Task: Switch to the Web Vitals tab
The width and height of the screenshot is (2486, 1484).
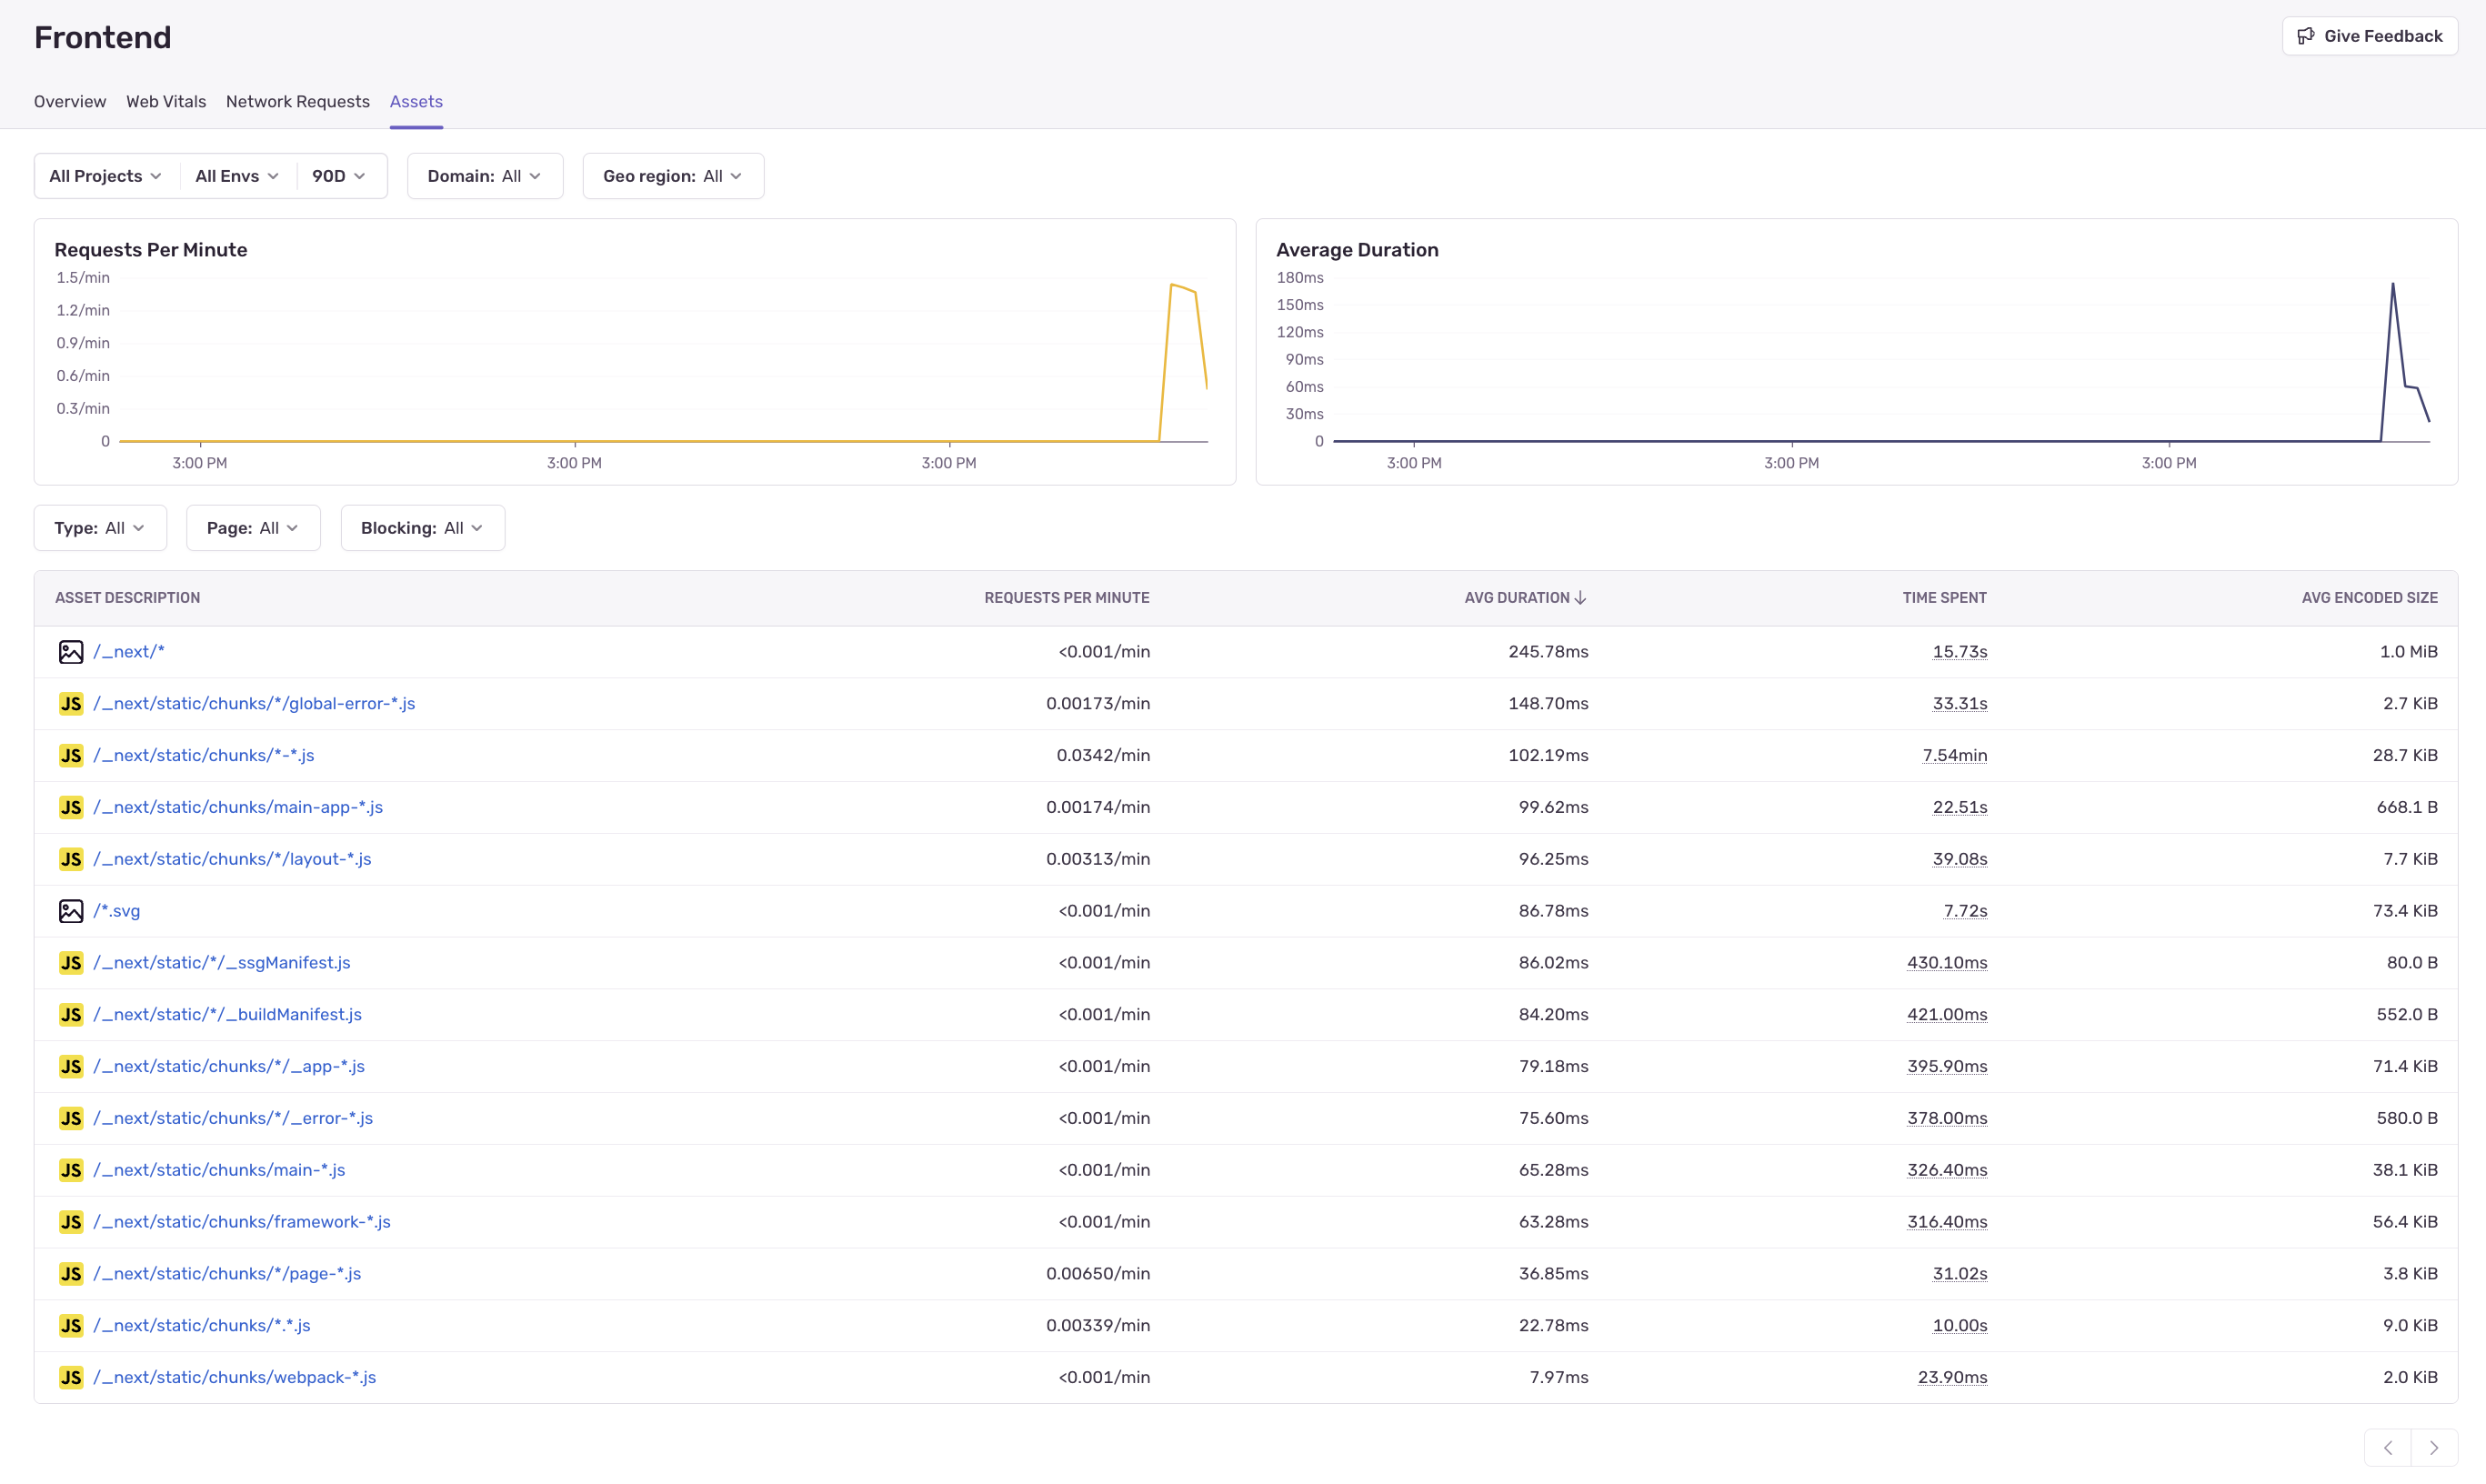Action: pos(166,102)
